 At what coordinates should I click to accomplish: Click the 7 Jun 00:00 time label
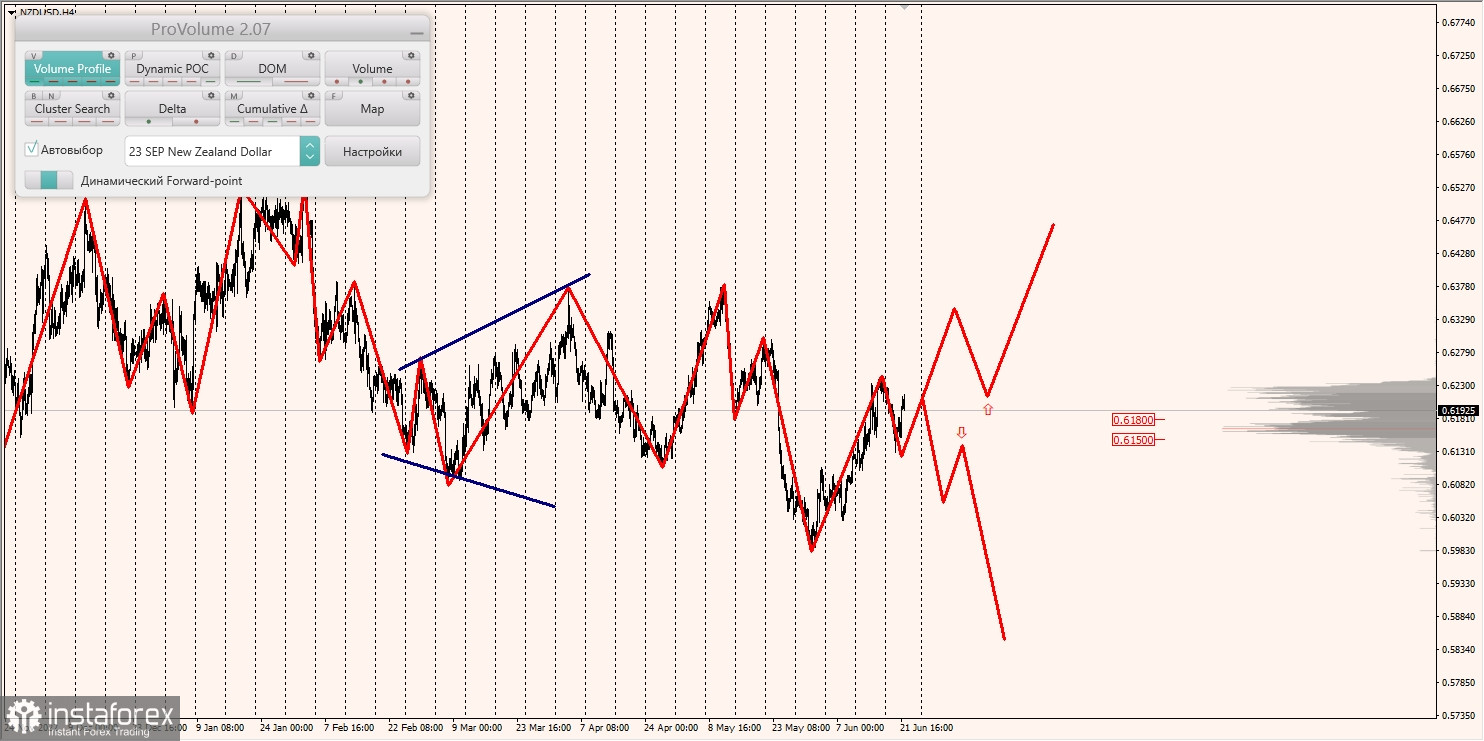(860, 728)
